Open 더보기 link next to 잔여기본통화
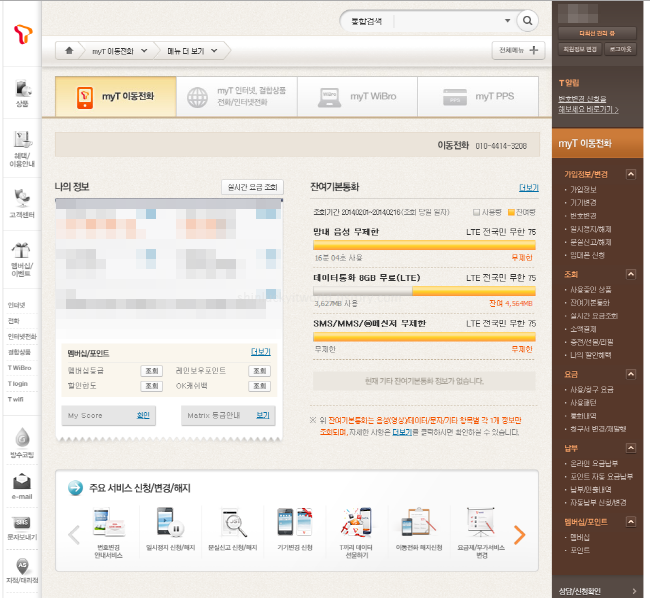 tap(529, 188)
